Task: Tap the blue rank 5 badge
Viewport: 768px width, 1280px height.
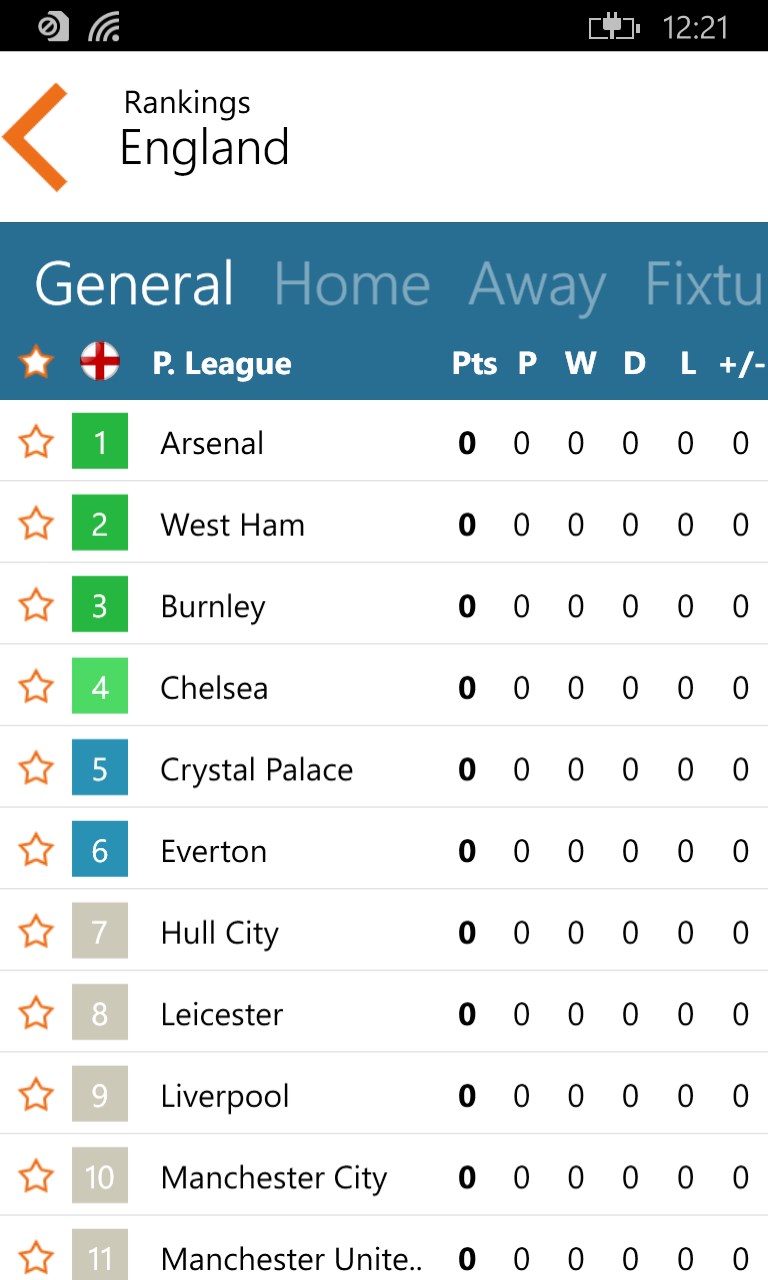Action: click(x=100, y=769)
